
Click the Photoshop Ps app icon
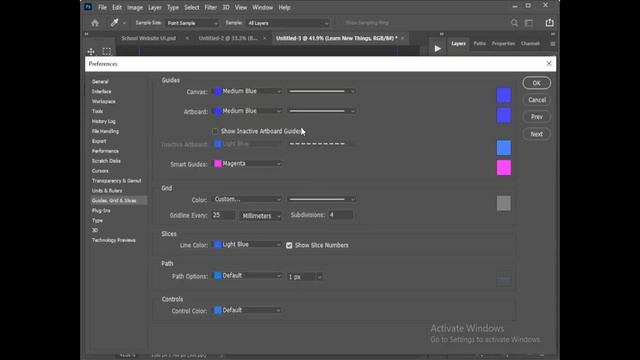(x=88, y=7)
